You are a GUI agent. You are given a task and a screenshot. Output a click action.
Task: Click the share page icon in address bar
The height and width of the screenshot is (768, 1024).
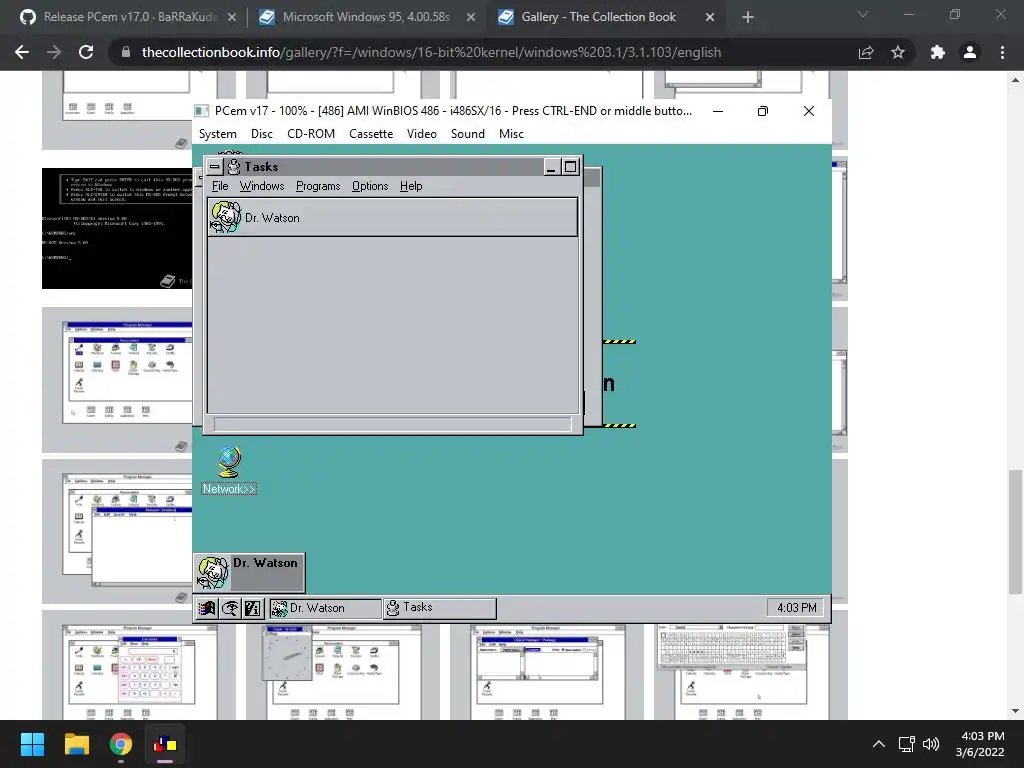866,52
